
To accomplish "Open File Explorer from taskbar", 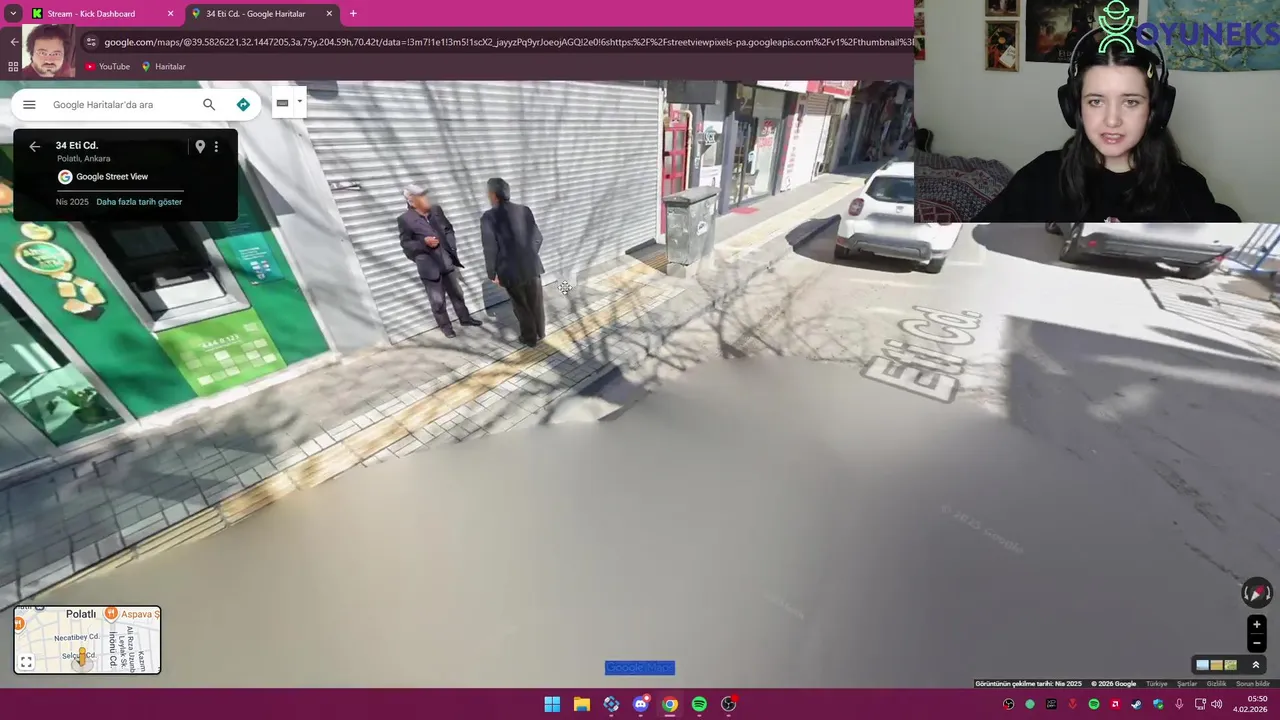I will click(581, 704).
